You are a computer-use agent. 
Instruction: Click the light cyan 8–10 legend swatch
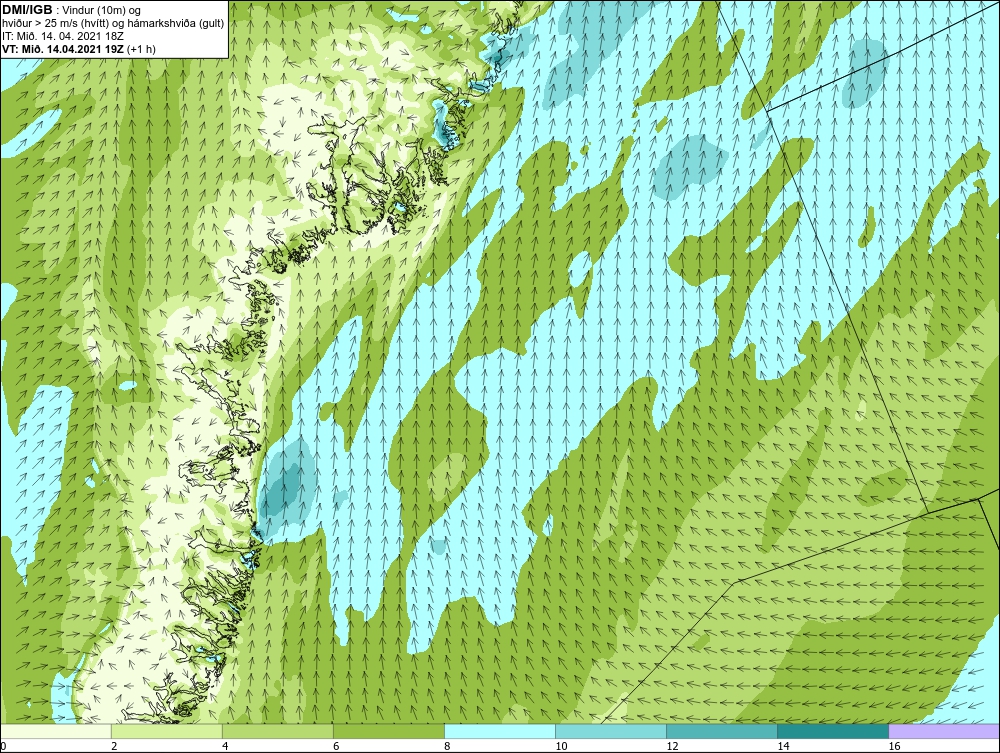pos(499,731)
